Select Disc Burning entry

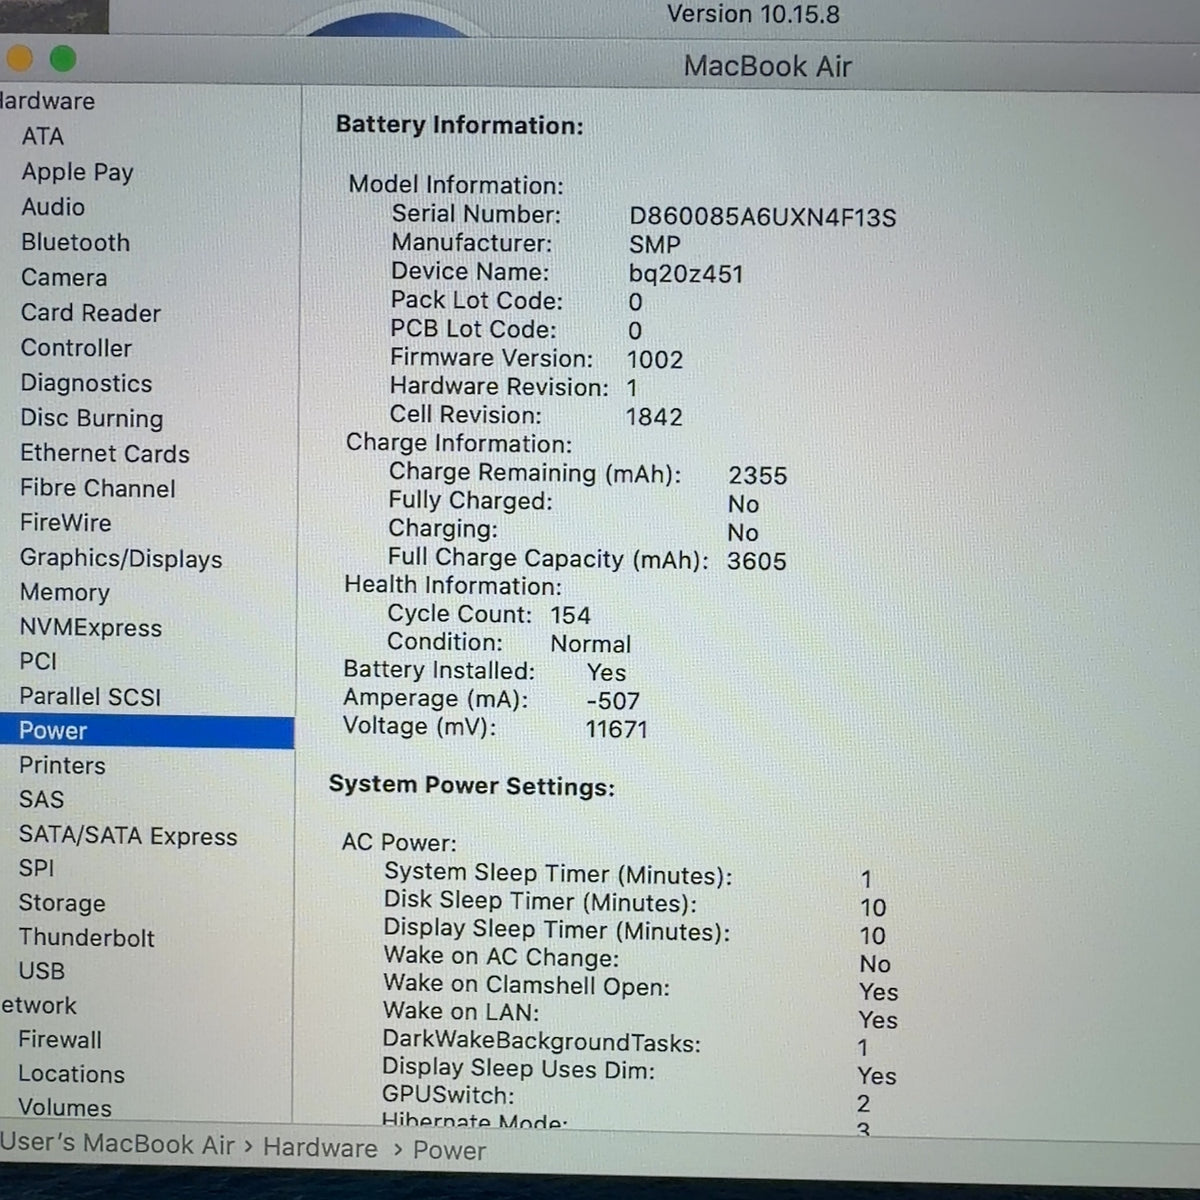(91, 418)
